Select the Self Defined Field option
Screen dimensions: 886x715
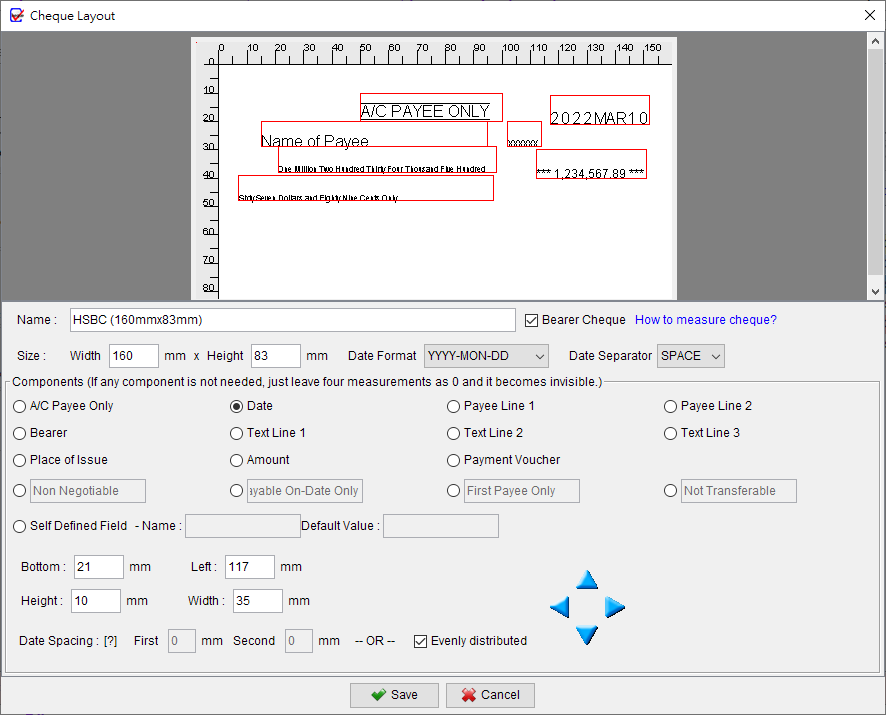coord(19,525)
